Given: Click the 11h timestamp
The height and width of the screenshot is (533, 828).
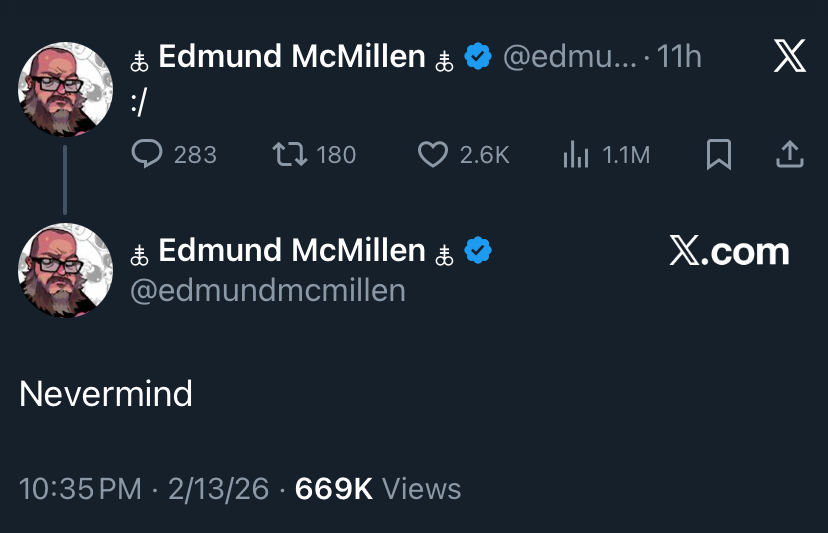Looking at the screenshot, I should coord(679,58).
